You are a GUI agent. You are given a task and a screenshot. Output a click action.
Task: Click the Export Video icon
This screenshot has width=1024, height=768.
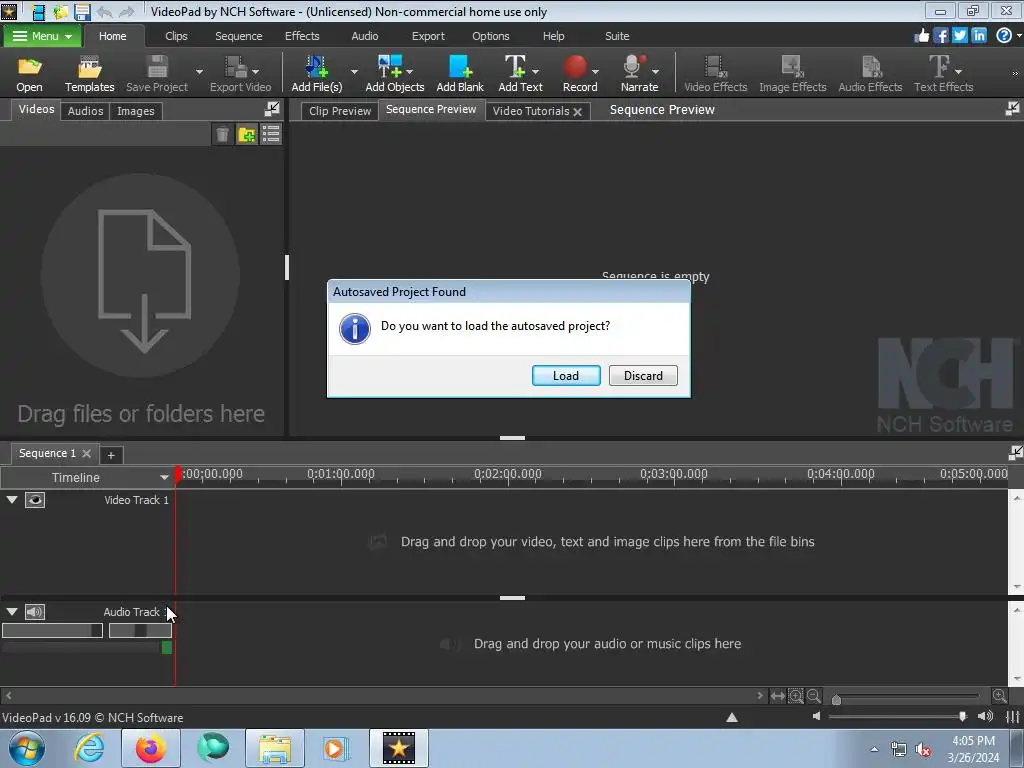click(x=236, y=67)
